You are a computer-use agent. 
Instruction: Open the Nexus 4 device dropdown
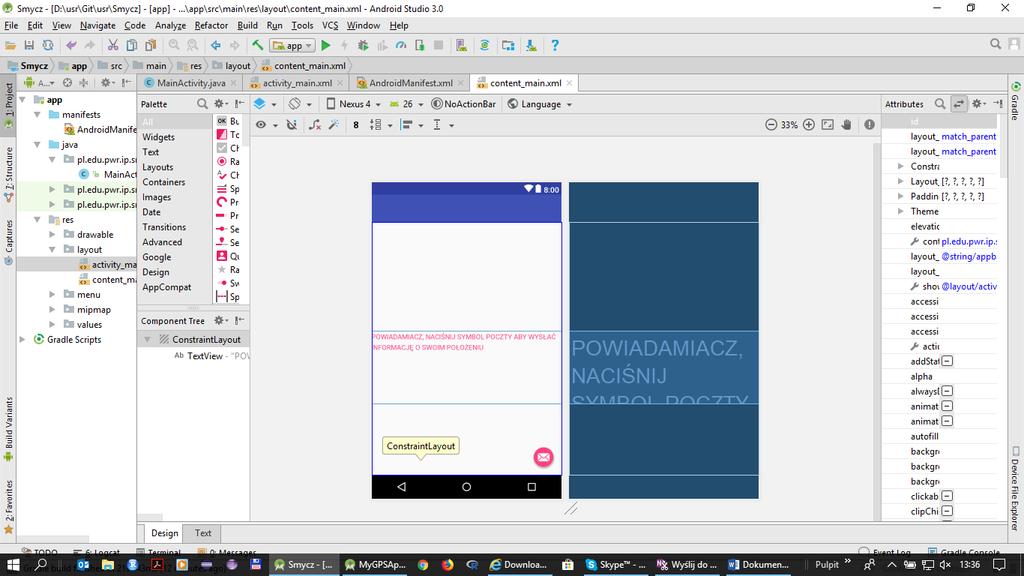coord(353,104)
